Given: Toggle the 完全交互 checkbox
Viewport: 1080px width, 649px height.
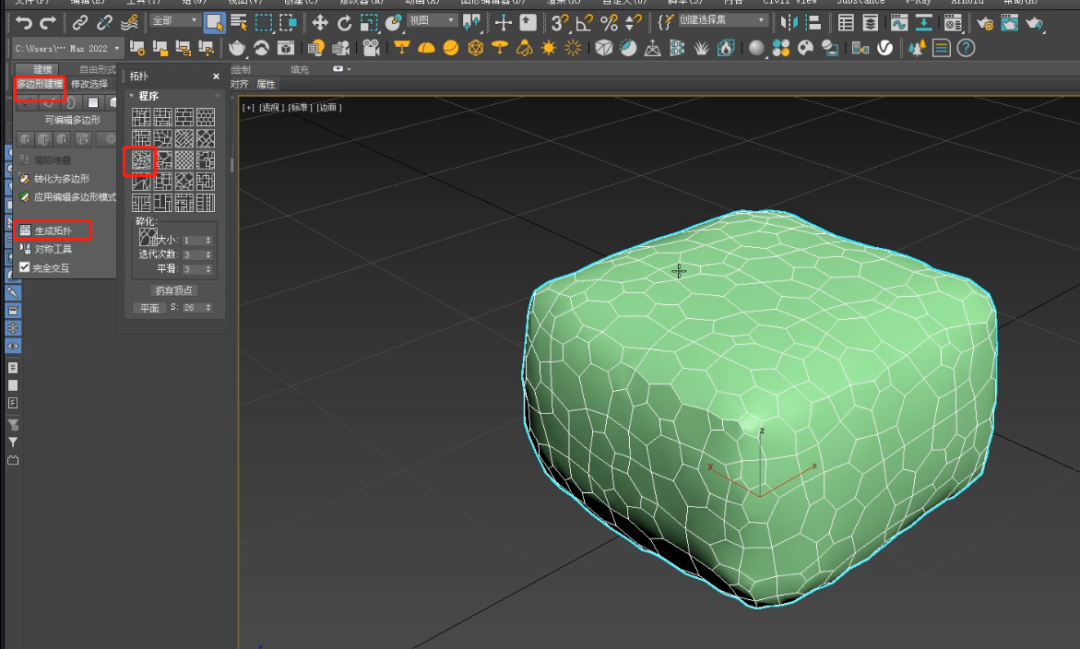Looking at the screenshot, I should 25,268.
